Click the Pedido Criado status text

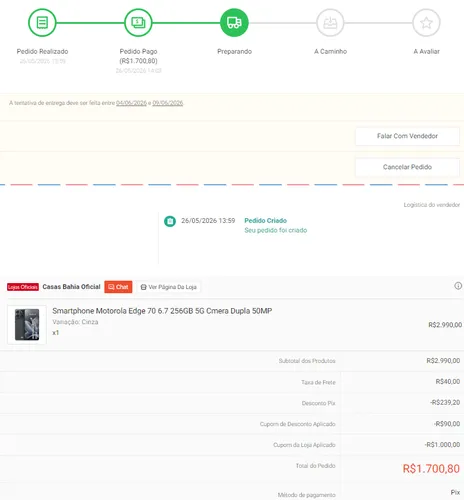point(266,221)
